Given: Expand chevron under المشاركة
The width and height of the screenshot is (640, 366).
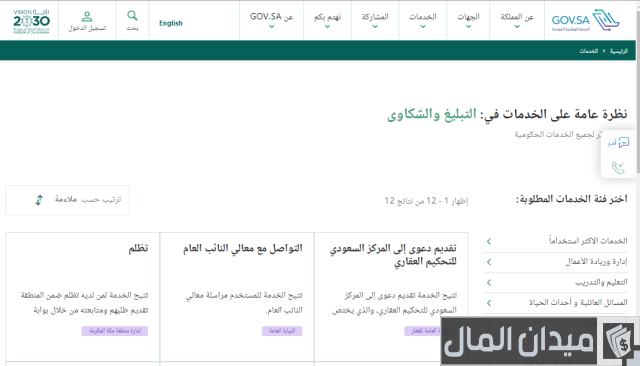Looking at the screenshot, I should 375,27.
